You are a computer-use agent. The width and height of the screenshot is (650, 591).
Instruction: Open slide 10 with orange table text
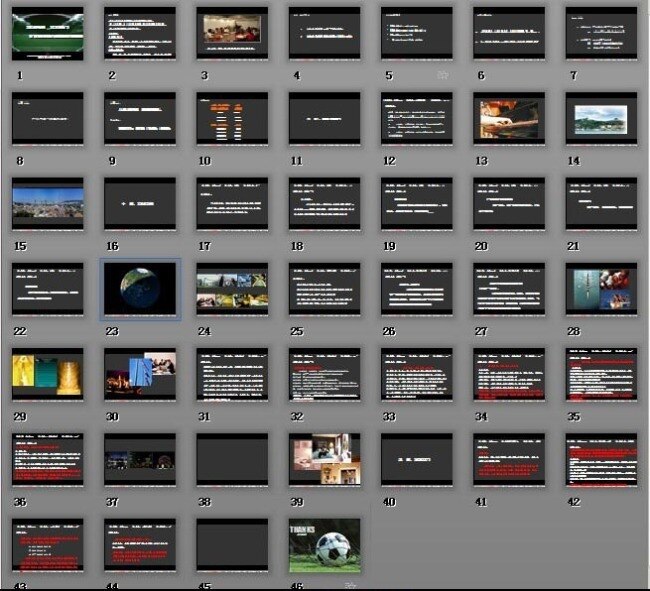pos(232,119)
